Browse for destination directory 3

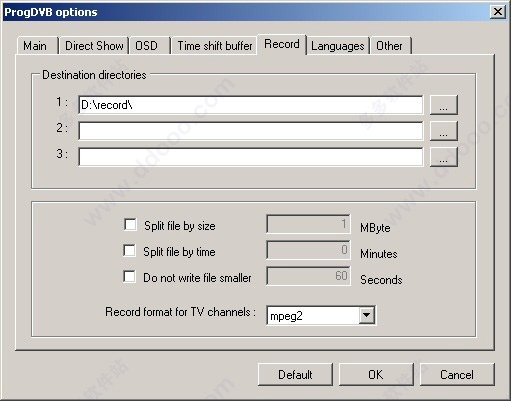443,157
